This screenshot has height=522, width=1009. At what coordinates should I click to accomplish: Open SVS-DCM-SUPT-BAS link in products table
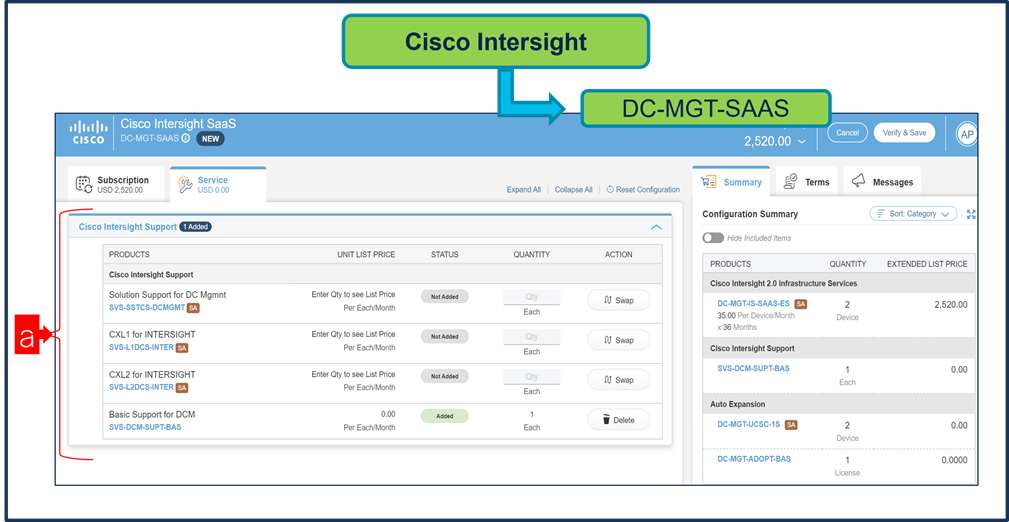point(145,427)
